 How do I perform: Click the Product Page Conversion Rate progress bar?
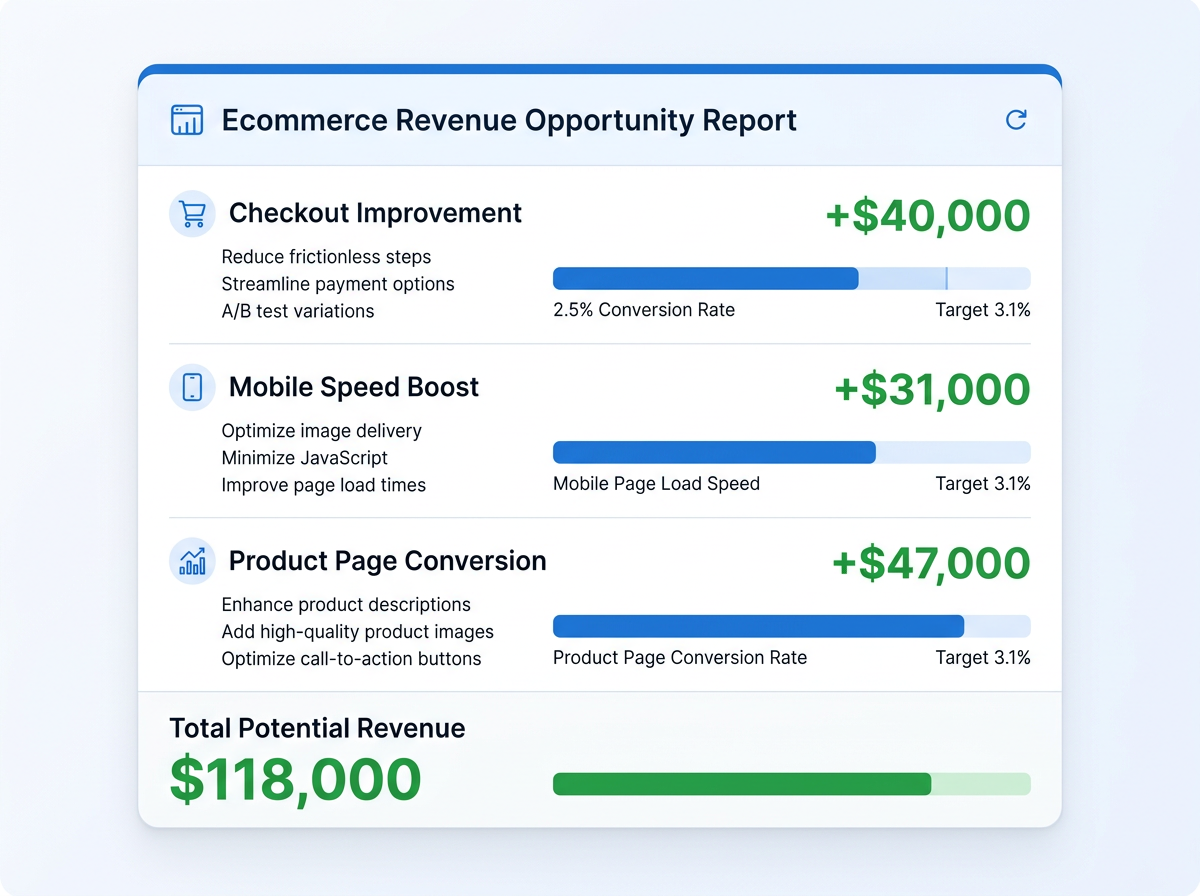click(792, 627)
